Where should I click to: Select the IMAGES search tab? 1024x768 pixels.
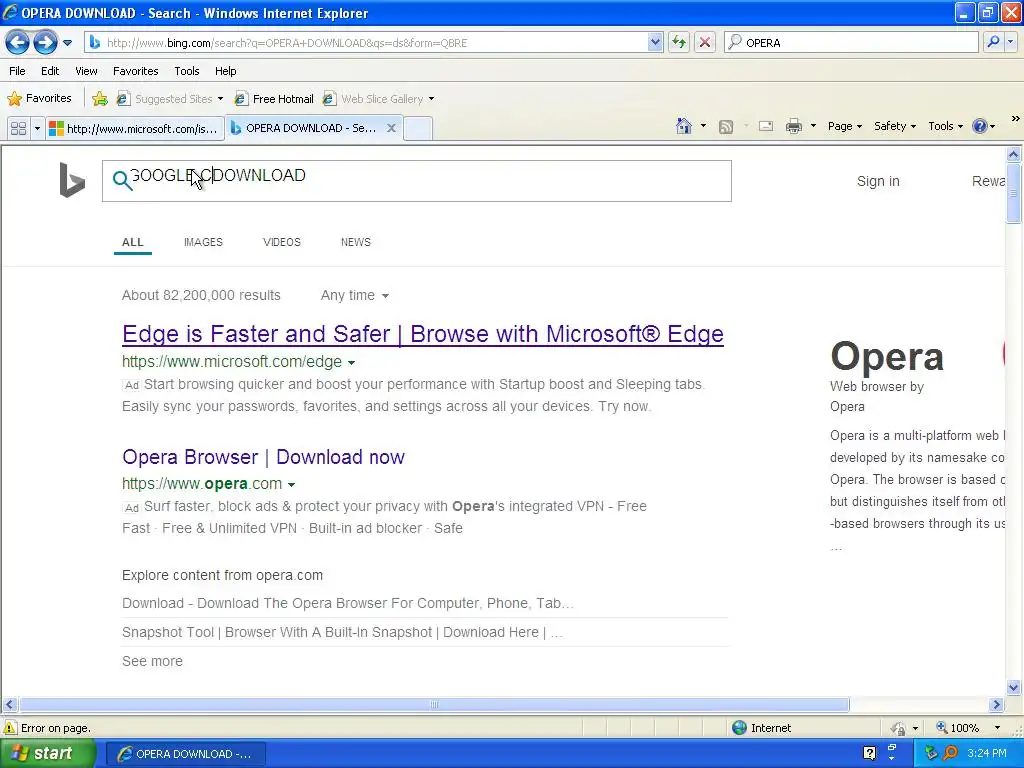(203, 242)
